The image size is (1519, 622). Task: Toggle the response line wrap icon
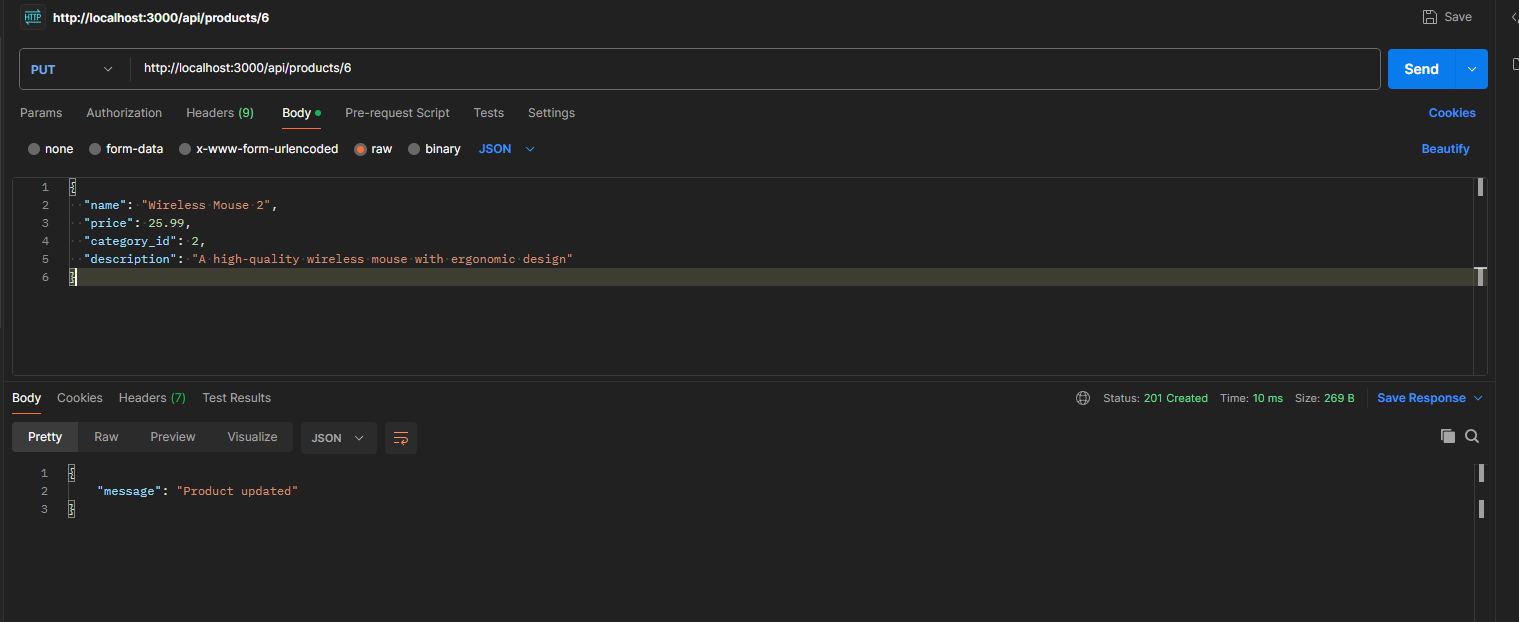click(x=401, y=438)
